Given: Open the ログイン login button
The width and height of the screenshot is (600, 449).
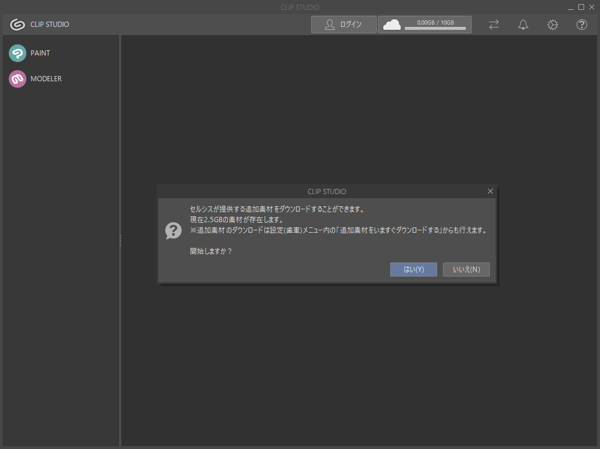Looking at the screenshot, I should pyautogui.click(x=344, y=24).
